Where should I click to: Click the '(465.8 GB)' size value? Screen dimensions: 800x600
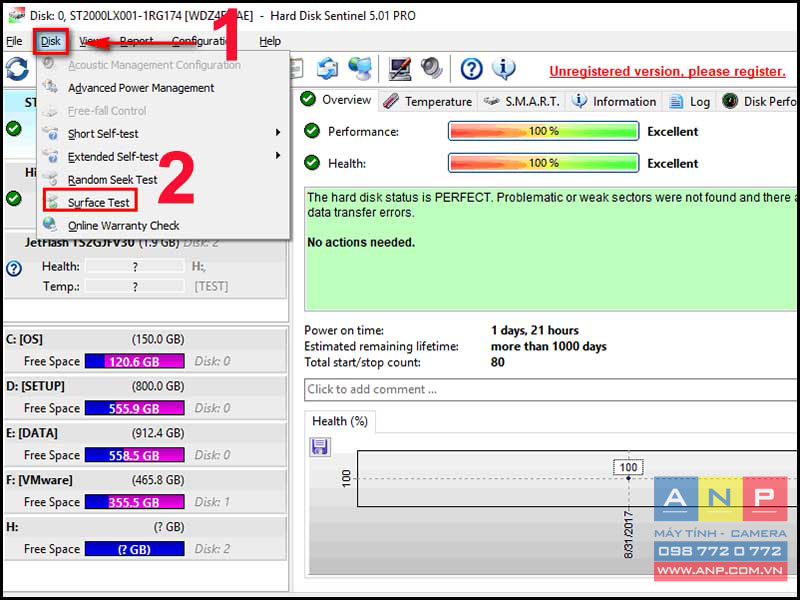pyautogui.click(x=158, y=480)
